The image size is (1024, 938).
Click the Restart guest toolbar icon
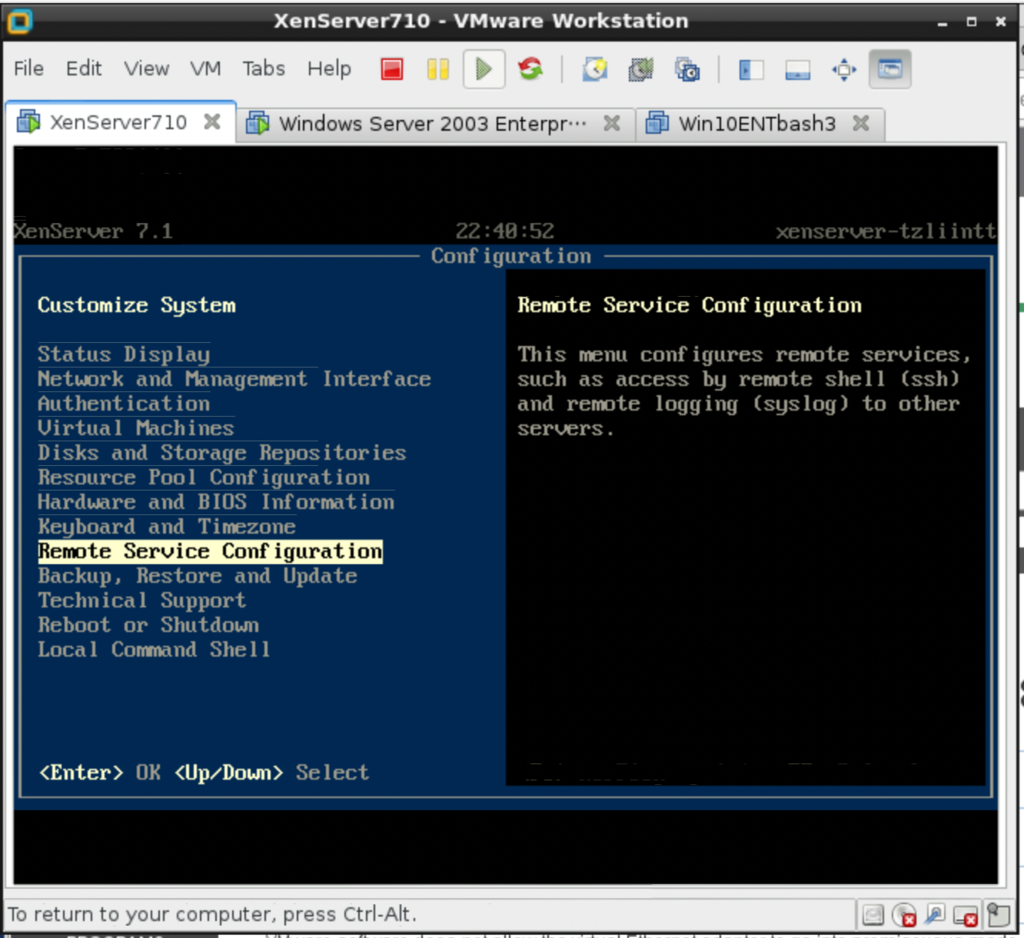click(530, 69)
